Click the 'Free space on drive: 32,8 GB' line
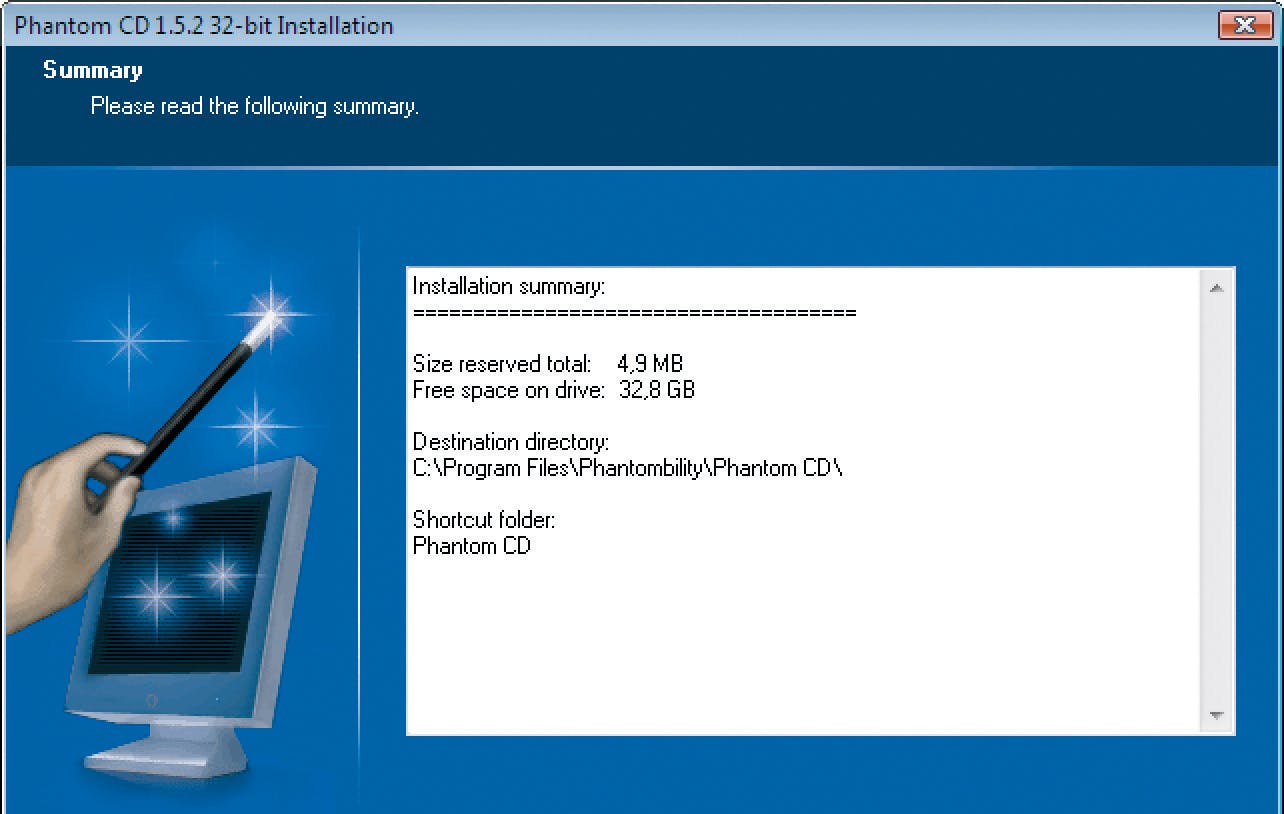 (x=554, y=390)
